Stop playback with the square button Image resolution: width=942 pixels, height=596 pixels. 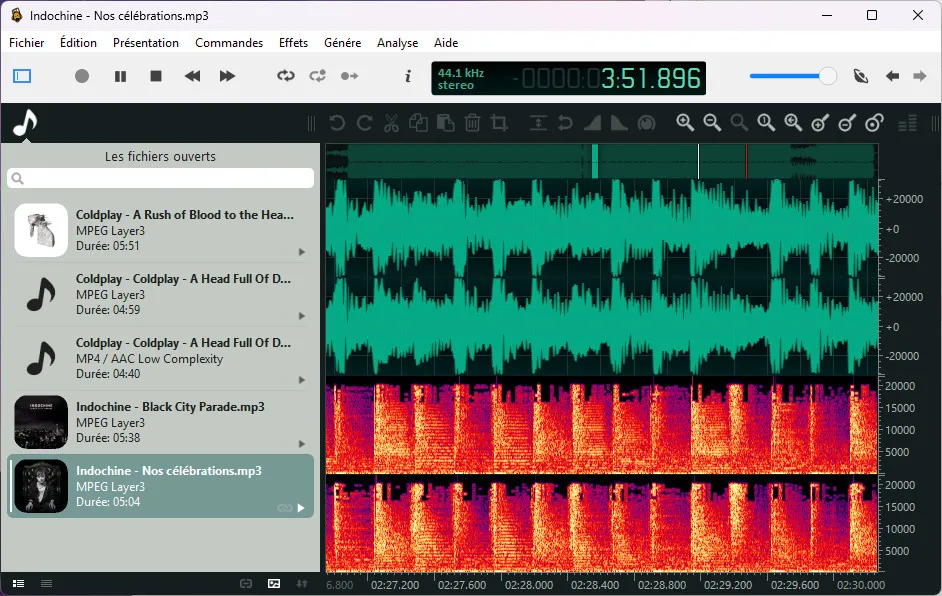[x=156, y=76]
